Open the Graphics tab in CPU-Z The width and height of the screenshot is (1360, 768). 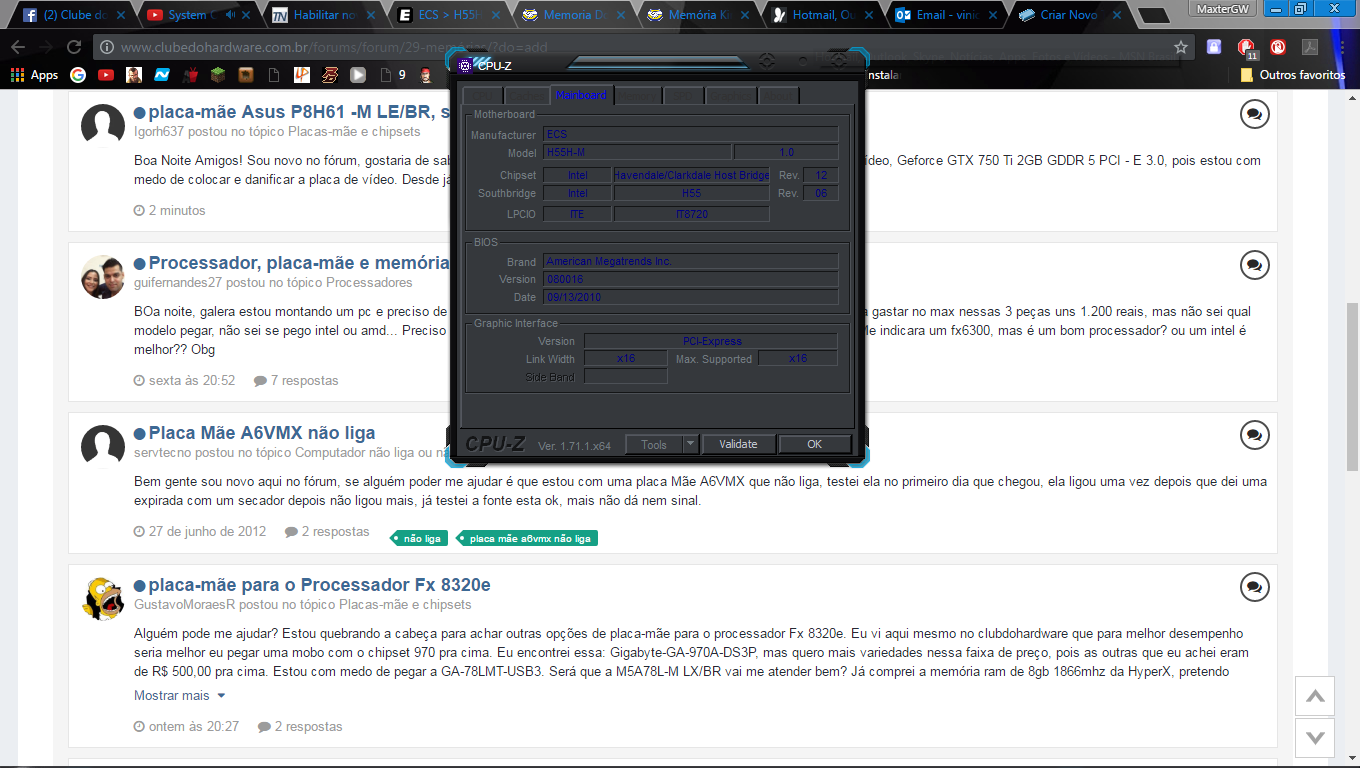(x=731, y=96)
